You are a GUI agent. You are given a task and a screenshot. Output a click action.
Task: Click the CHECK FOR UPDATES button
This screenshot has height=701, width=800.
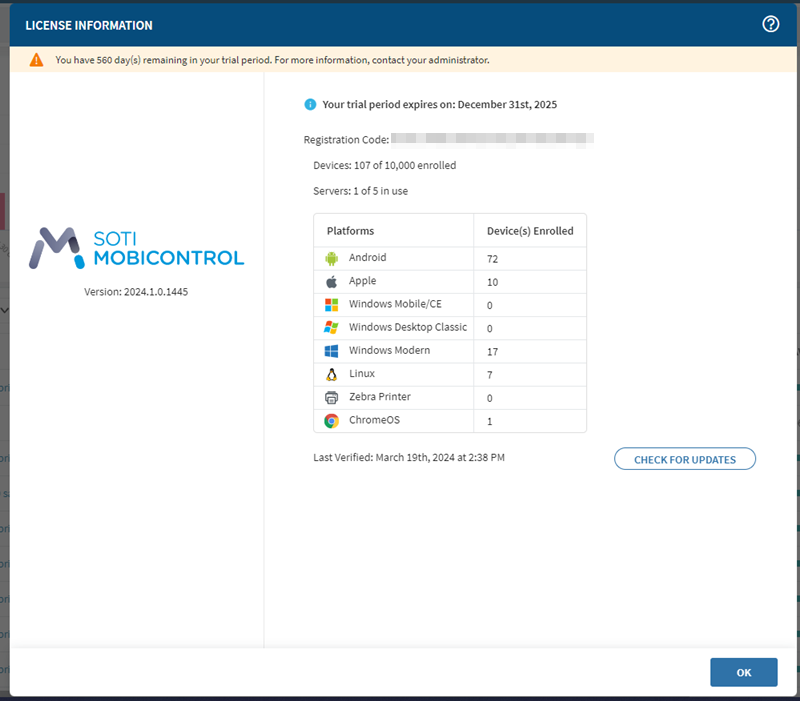685,459
